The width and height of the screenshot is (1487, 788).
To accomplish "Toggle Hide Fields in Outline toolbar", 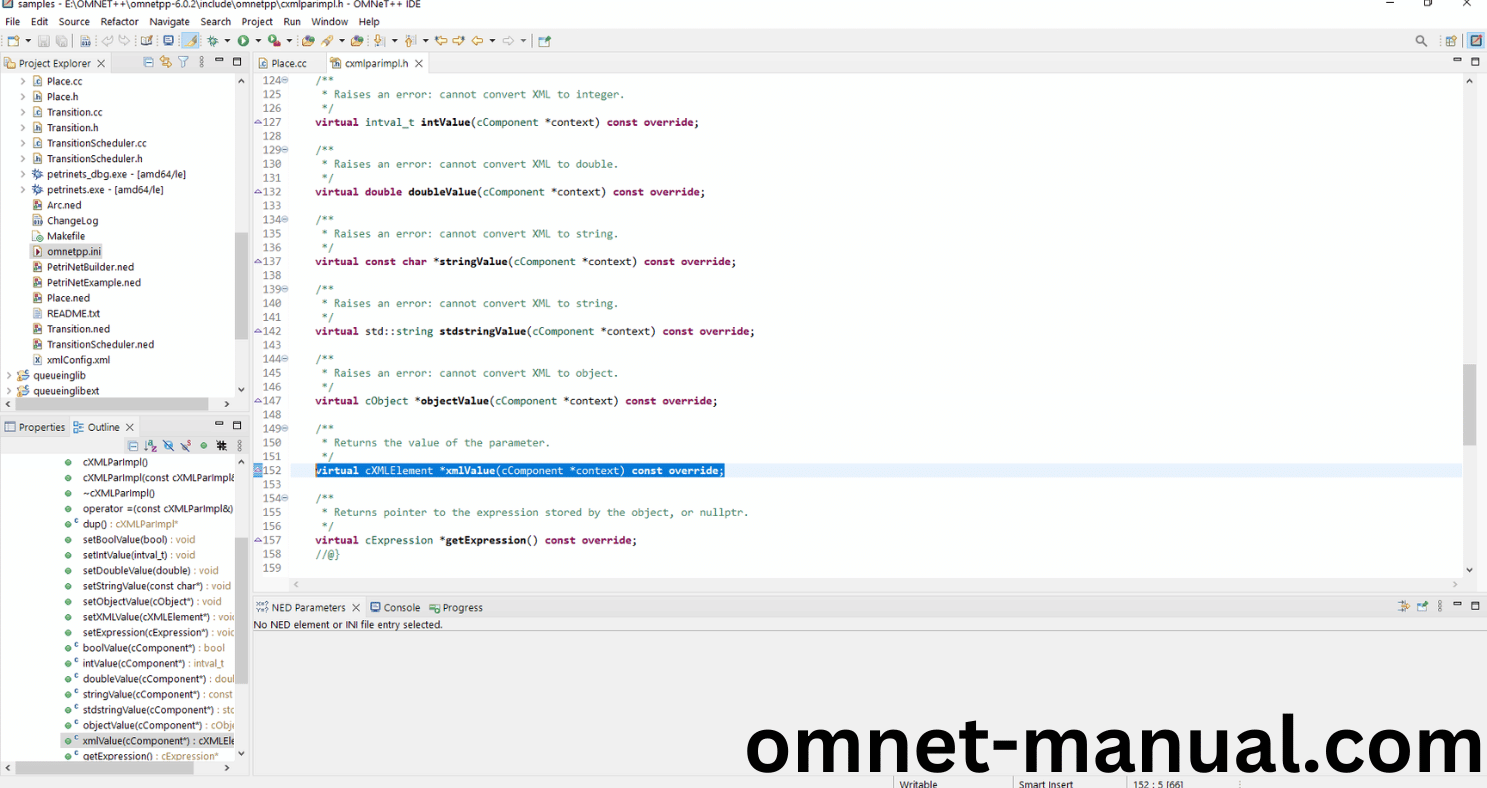I will 168,446.
